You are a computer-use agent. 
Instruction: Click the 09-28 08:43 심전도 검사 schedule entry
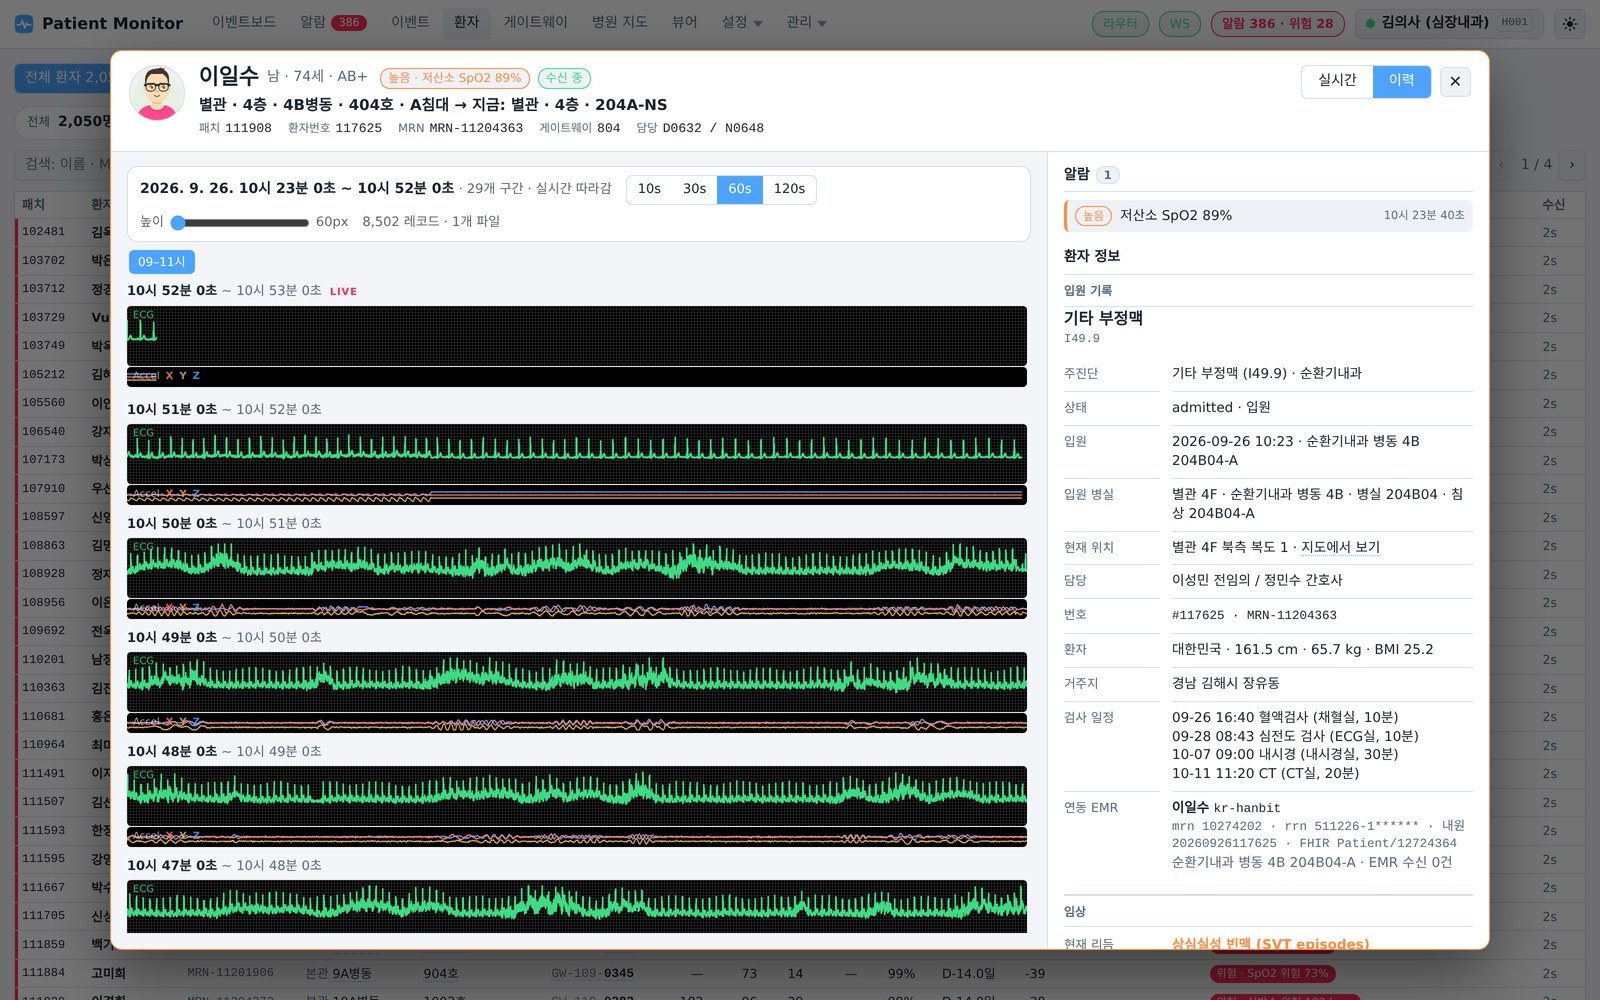pyautogui.click(x=1295, y=736)
